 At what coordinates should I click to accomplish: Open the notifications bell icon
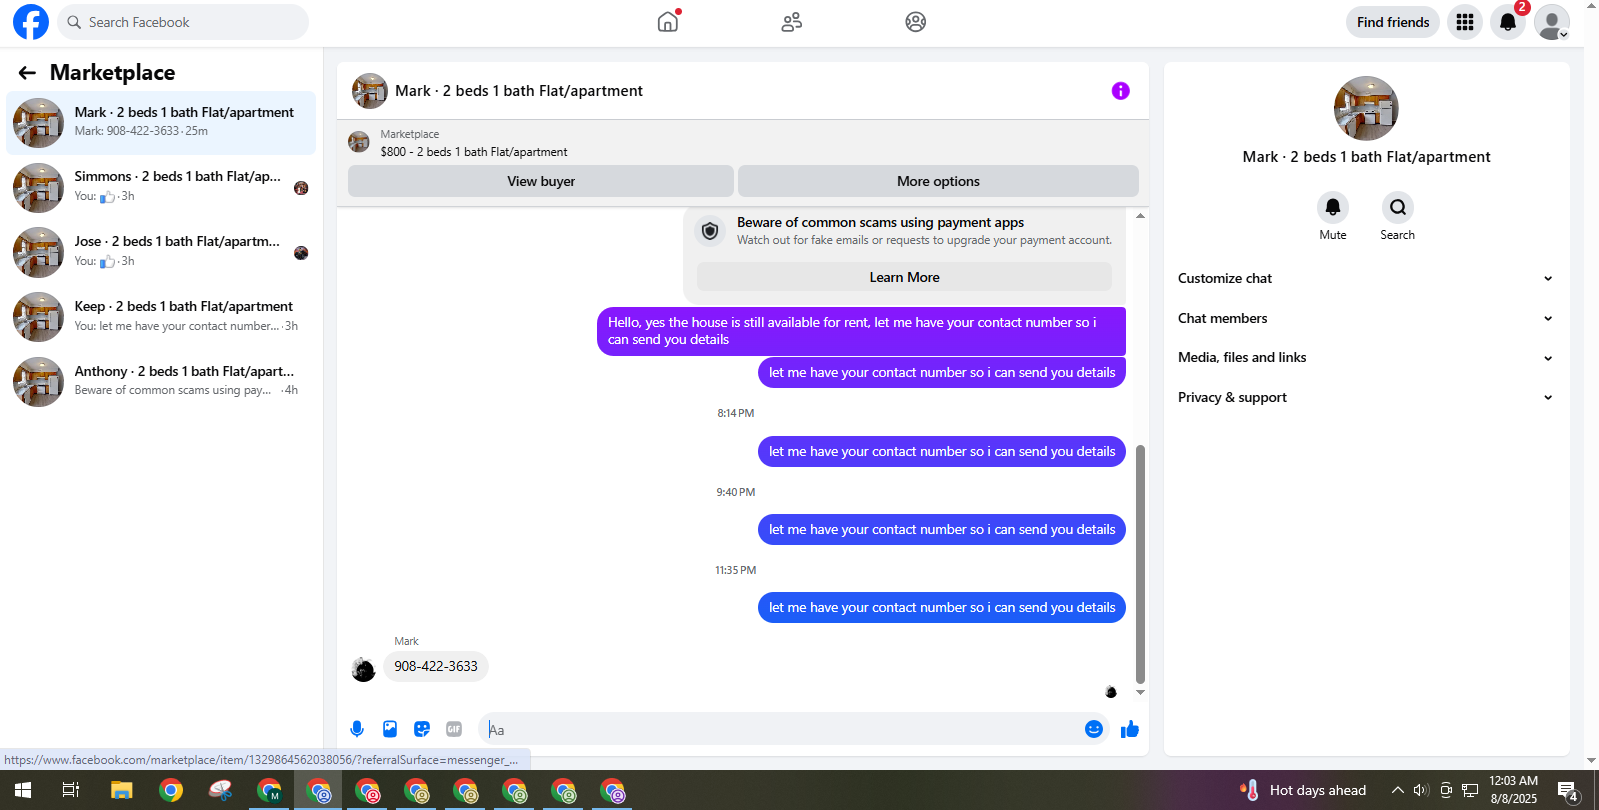pos(1508,22)
